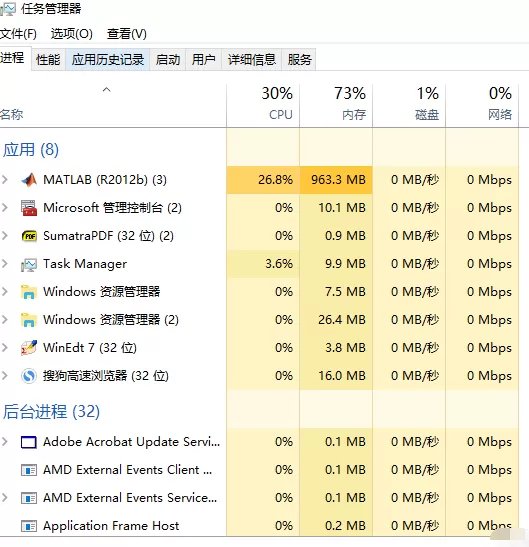This screenshot has height=547, width=529.
Task: Click the Application Frame Host icon
Action: pos(29,526)
